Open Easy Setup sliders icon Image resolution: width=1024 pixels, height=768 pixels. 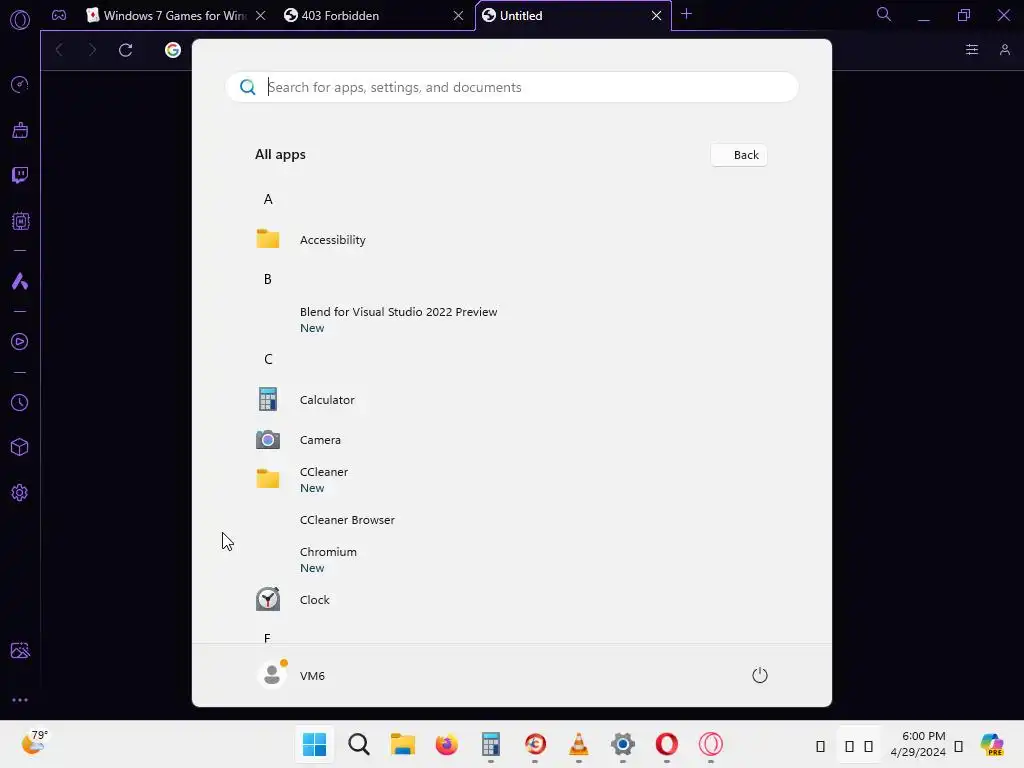(972, 50)
